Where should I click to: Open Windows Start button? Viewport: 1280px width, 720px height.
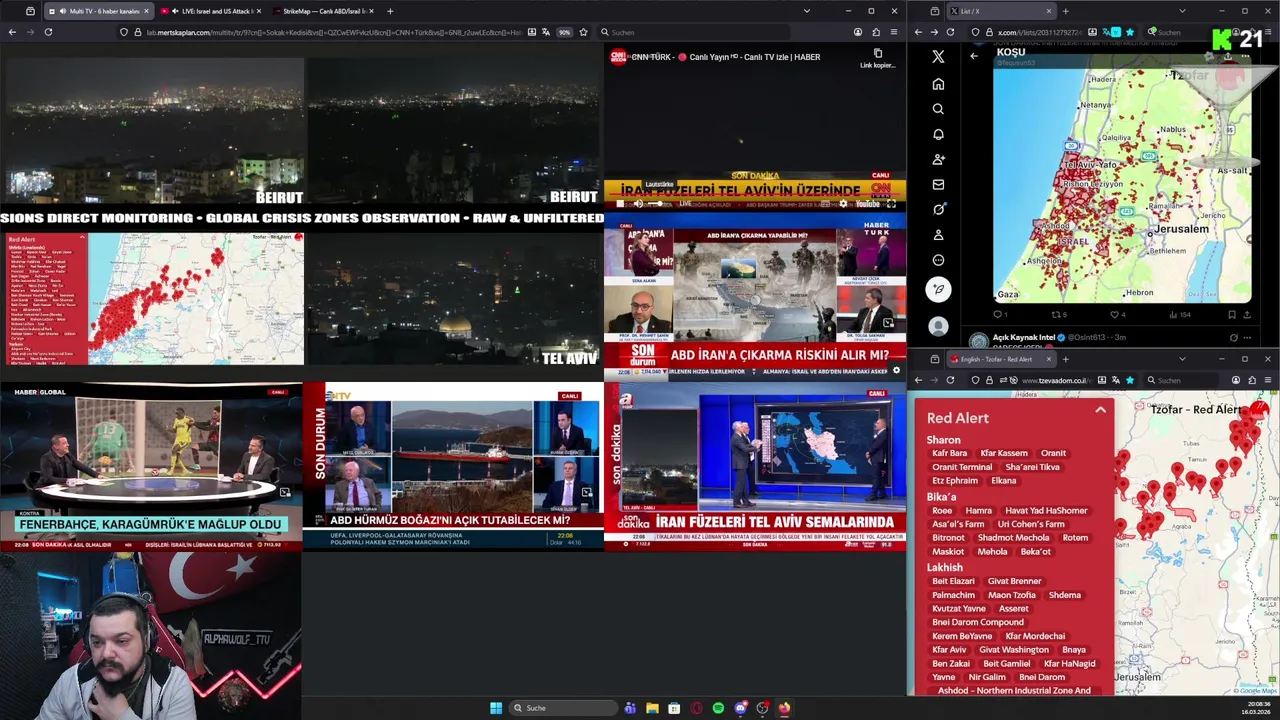point(496,708)
